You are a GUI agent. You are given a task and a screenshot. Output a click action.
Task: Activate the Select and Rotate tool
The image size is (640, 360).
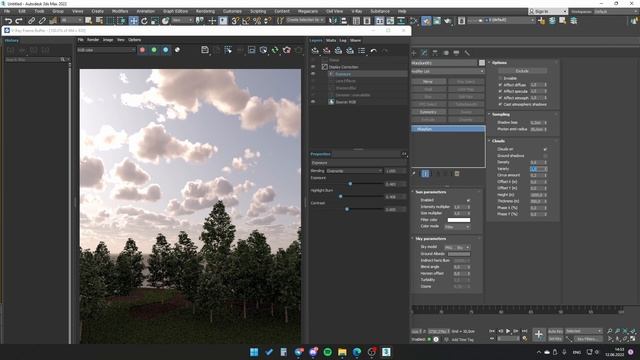coord(144,21)
